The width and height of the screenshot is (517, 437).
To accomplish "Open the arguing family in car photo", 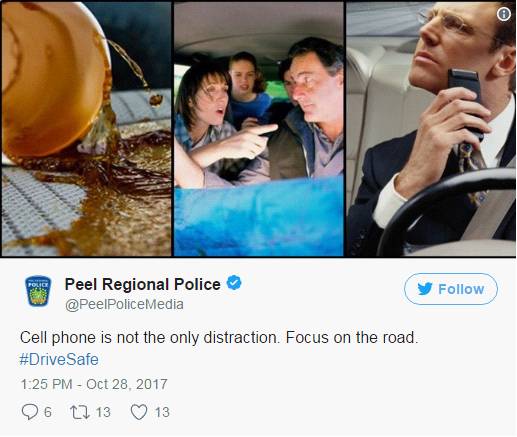I will click(259, 129).
